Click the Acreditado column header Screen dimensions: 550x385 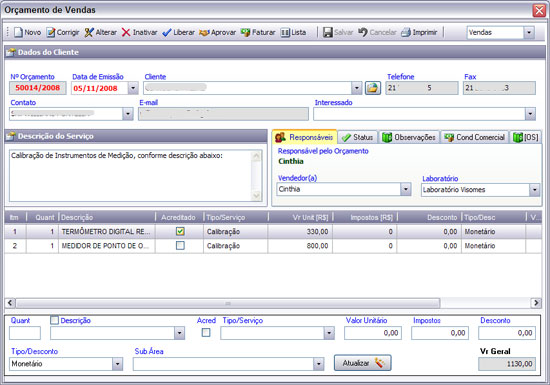point(179,217)
